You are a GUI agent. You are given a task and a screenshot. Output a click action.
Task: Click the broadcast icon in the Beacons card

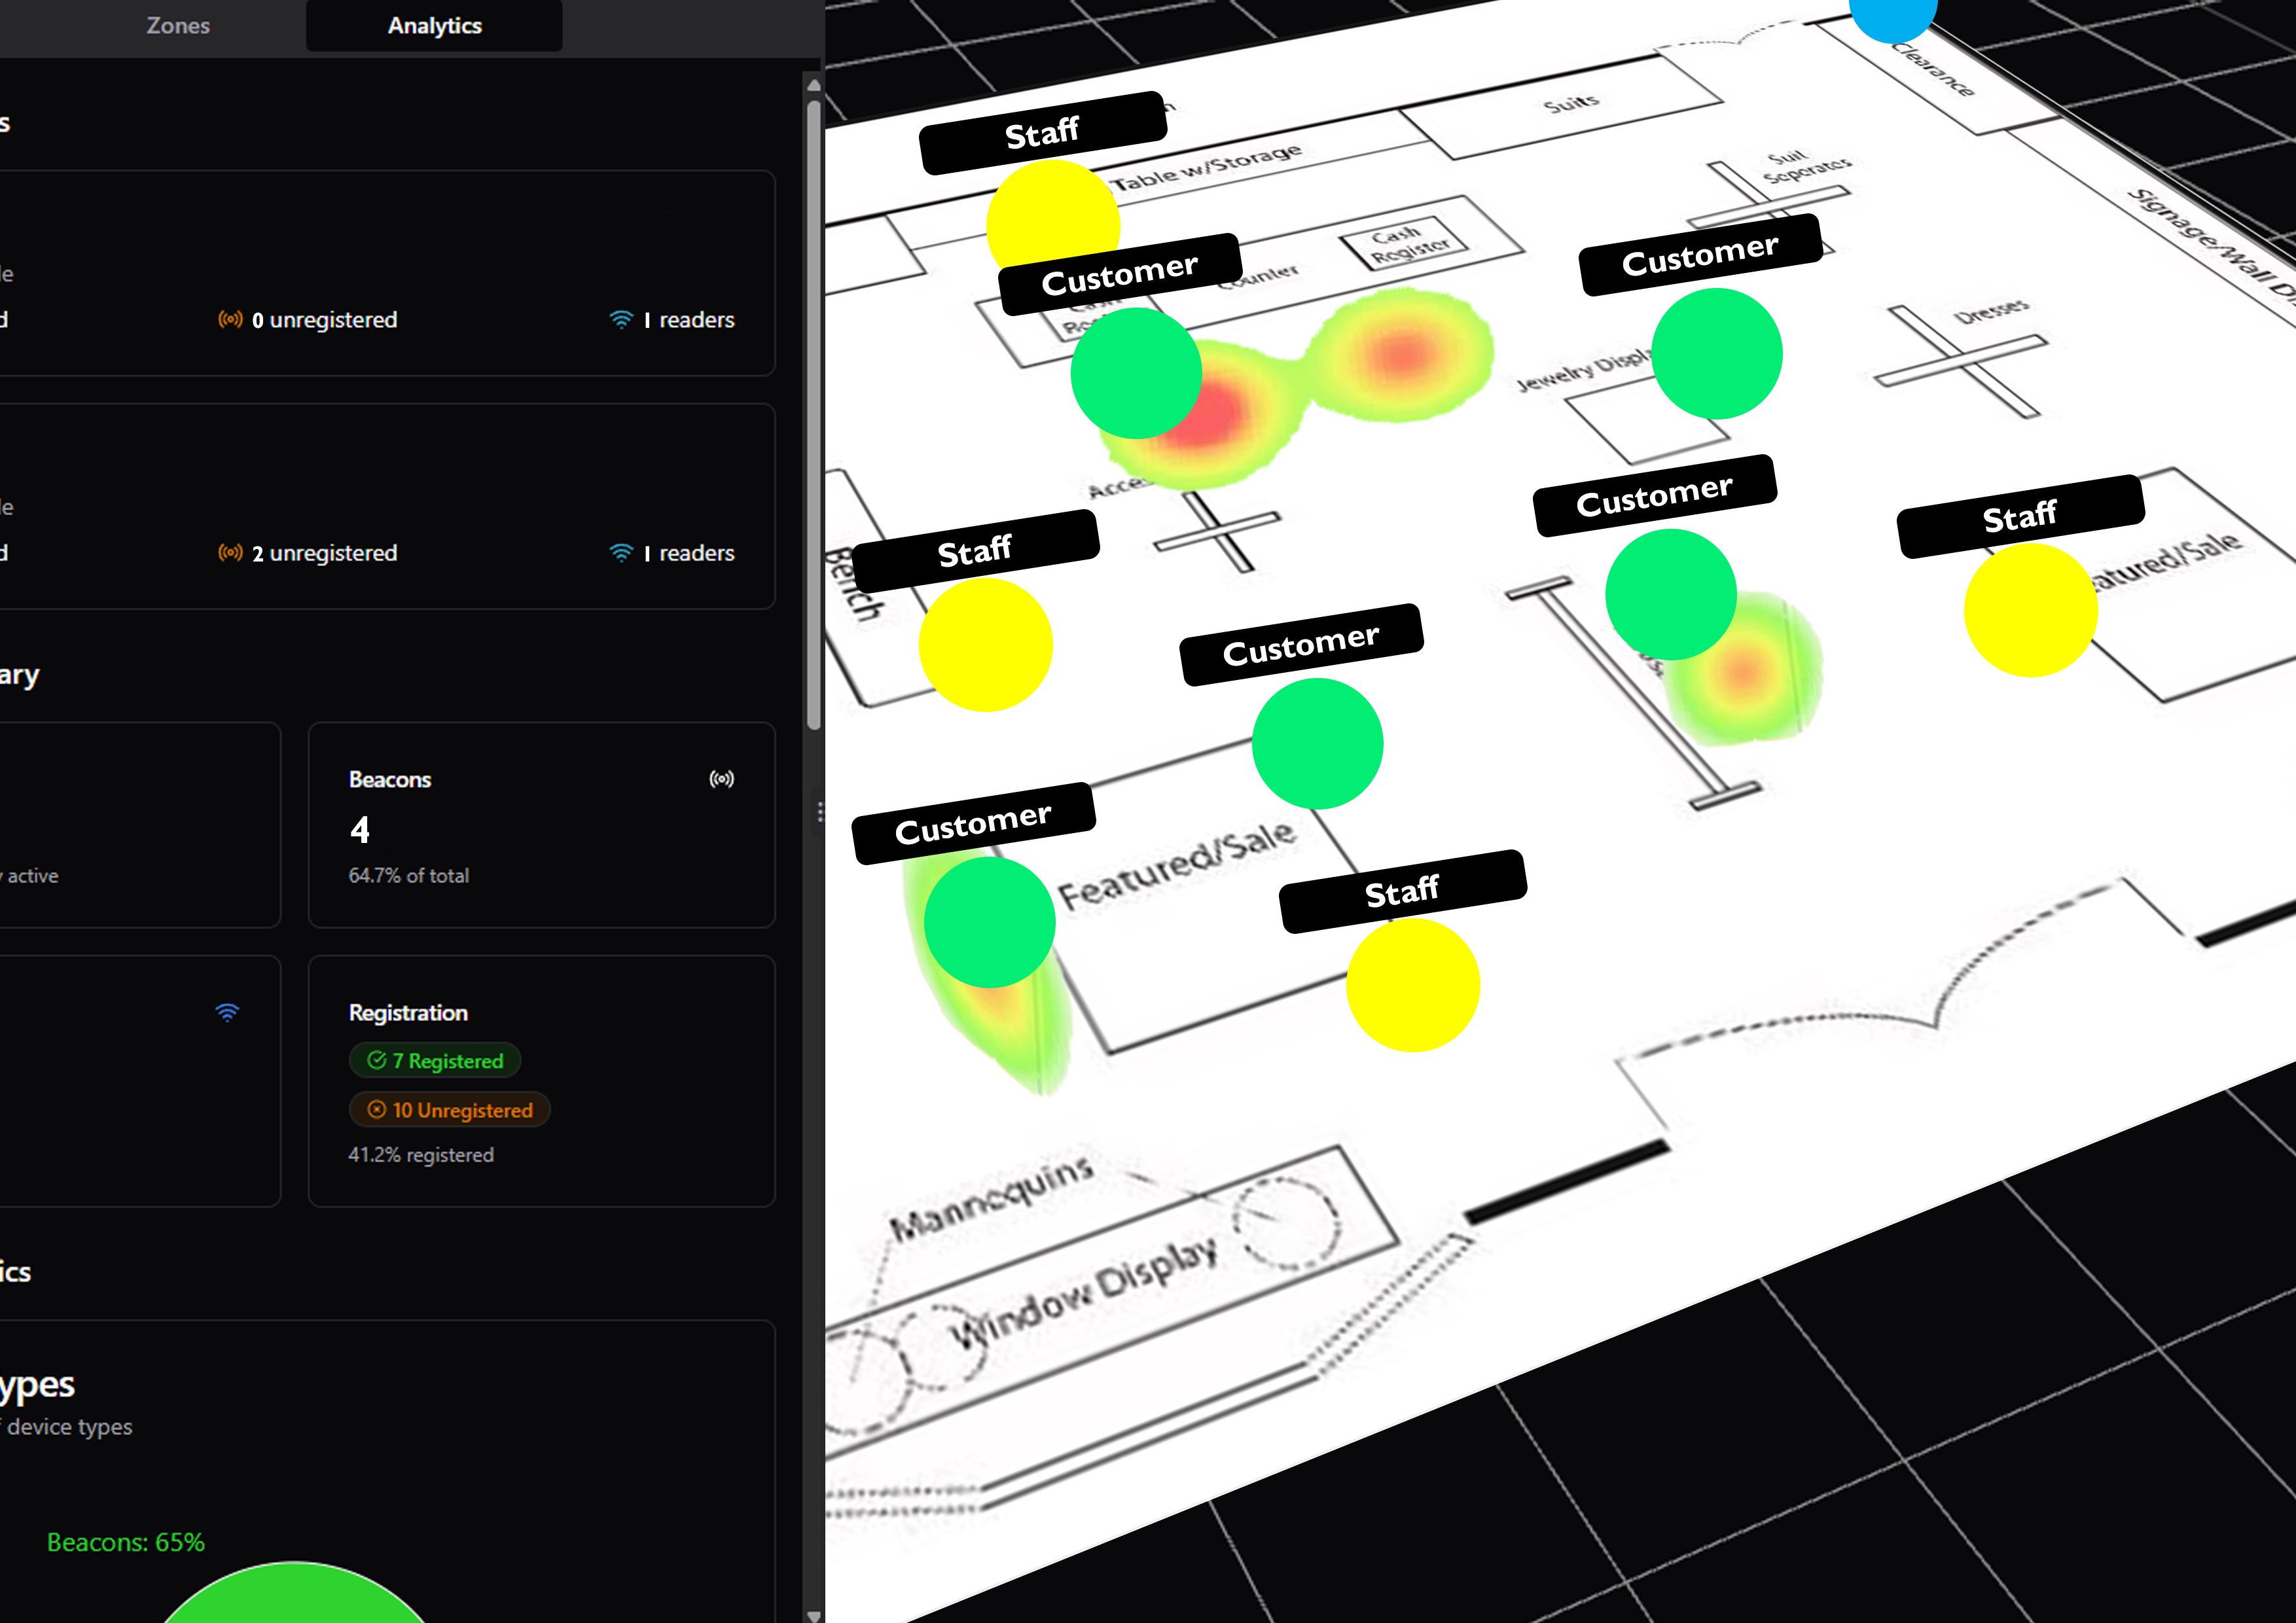point(722,779)
